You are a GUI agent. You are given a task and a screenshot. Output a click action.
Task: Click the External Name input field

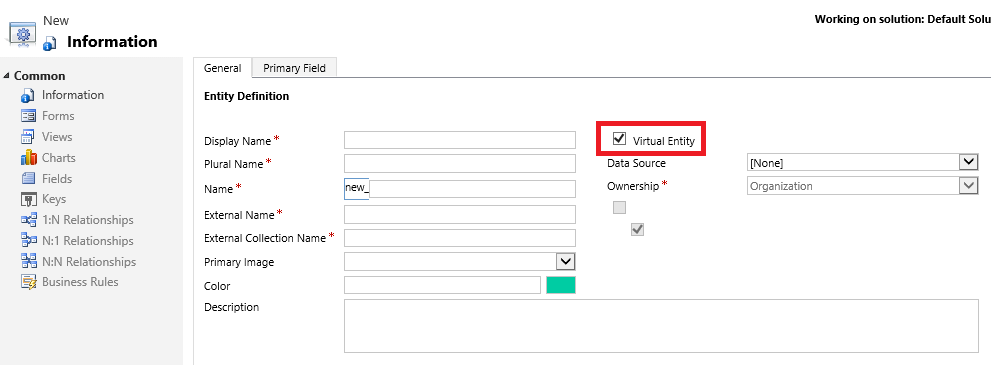[x=459, y=214]
